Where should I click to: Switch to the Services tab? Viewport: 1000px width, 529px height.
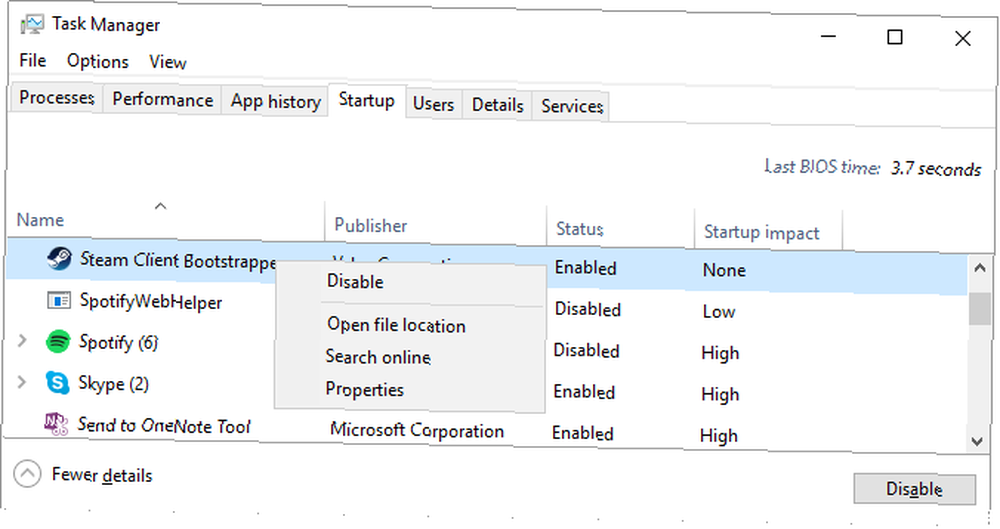[572, 106]
